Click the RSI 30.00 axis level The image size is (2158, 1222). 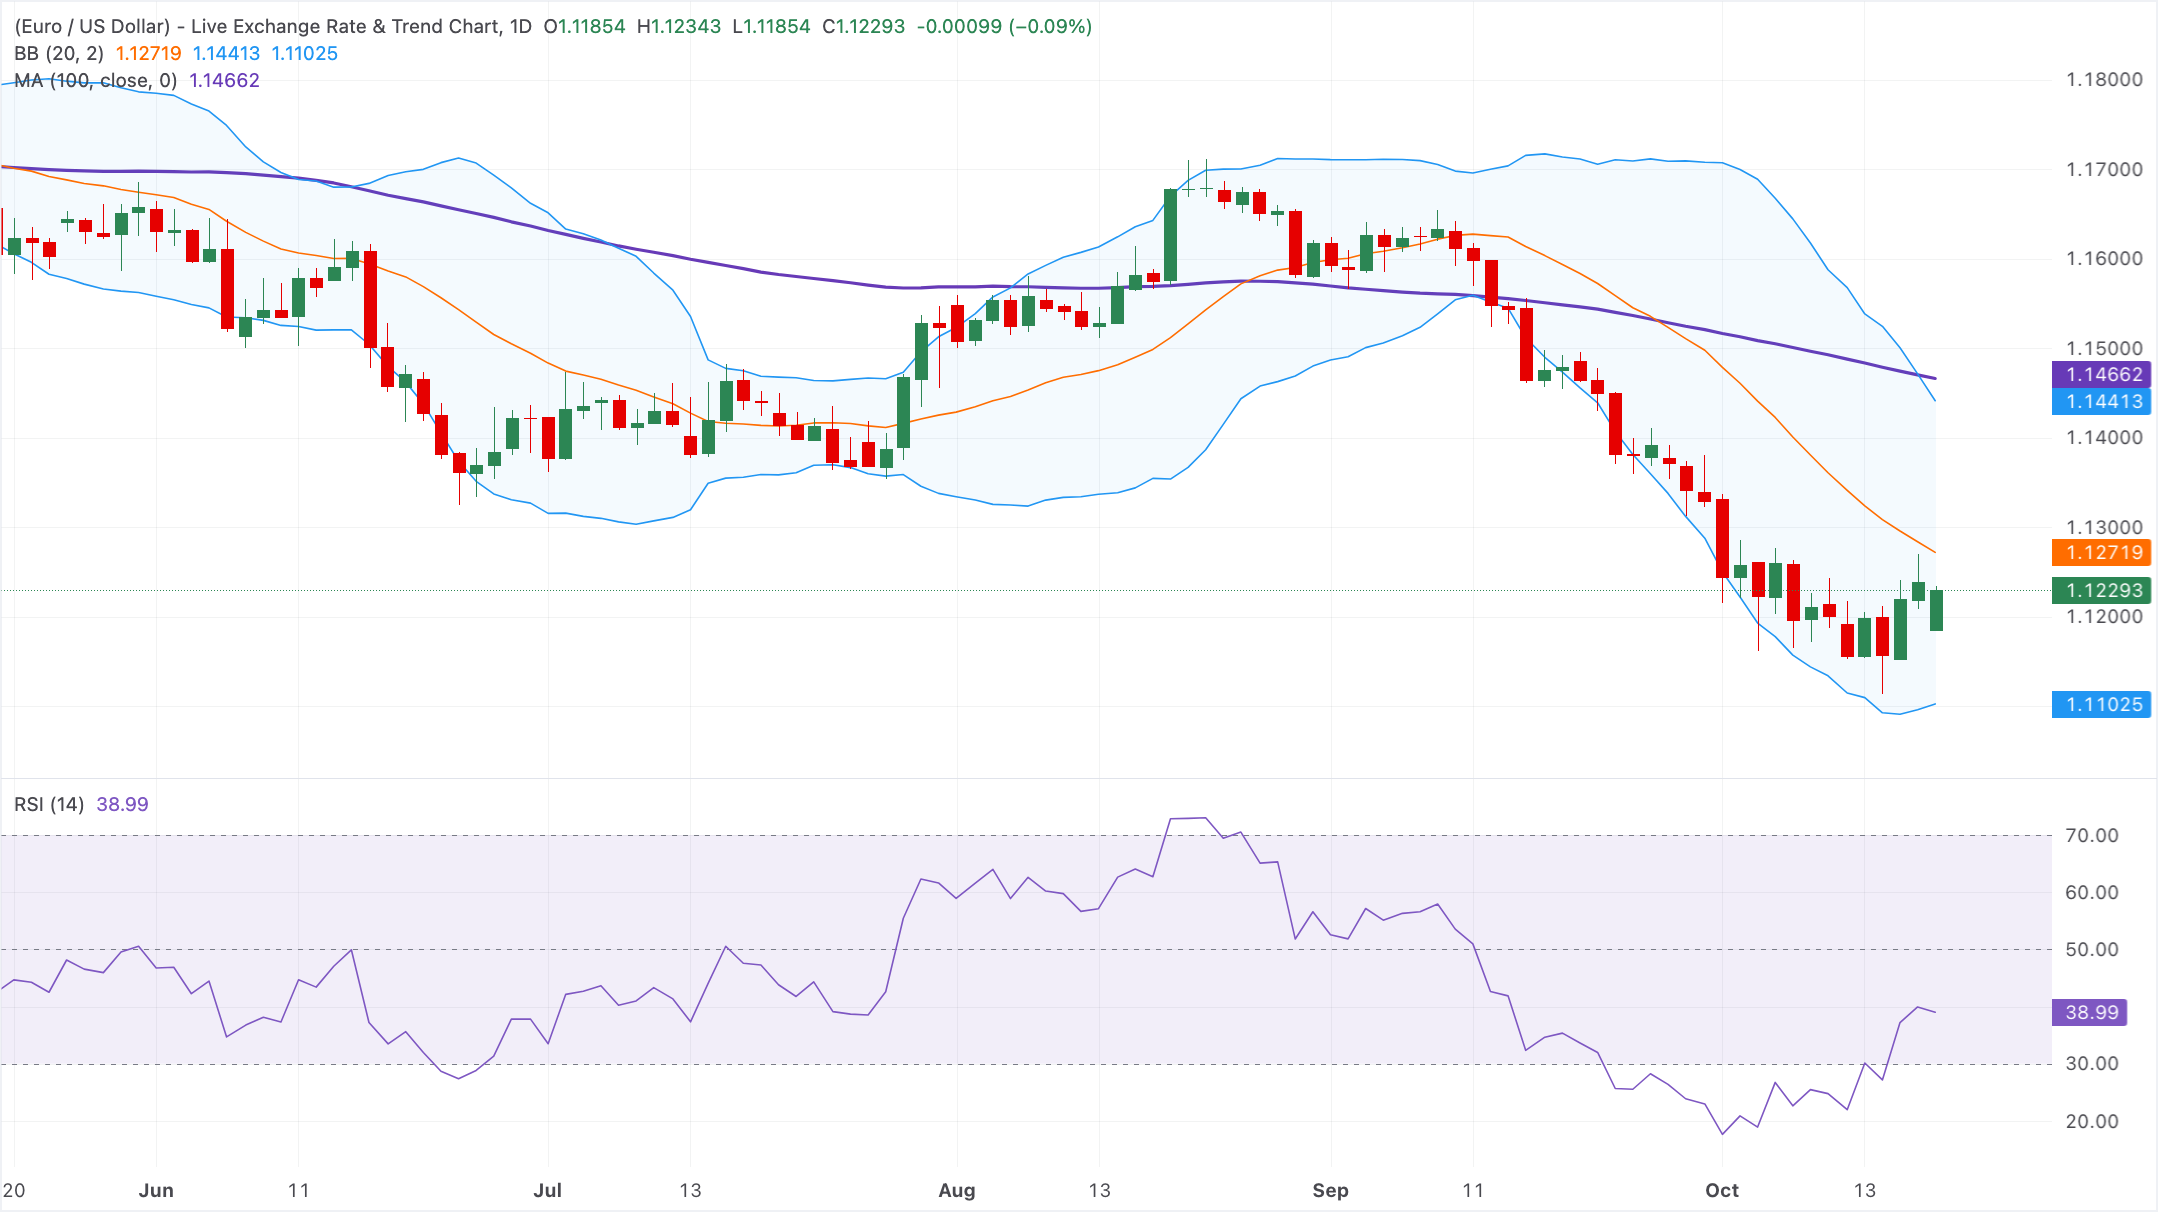tap(2092, 1063)
